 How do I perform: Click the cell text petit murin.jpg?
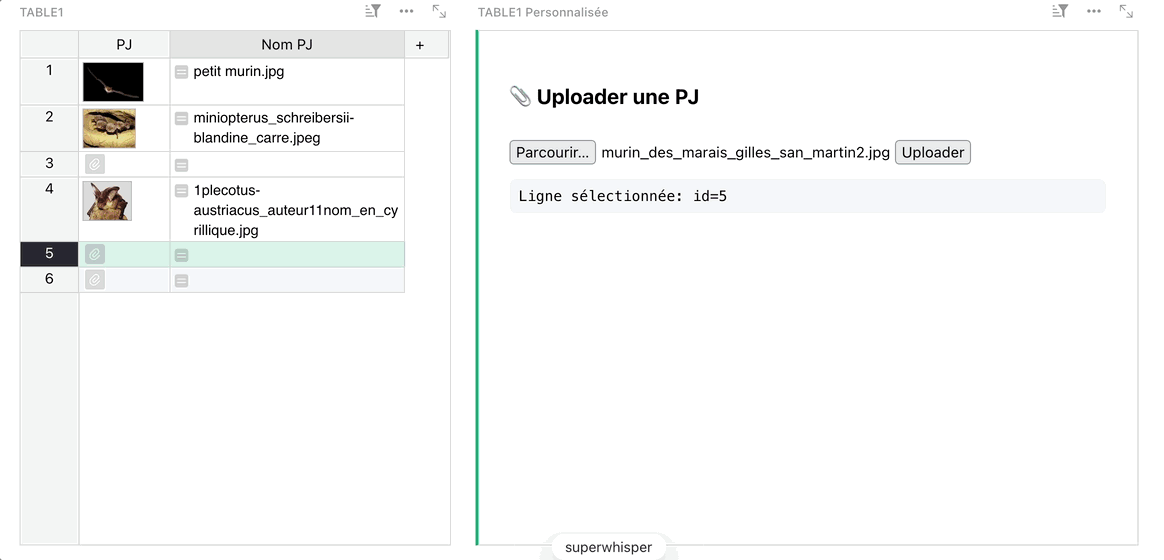point(238,72)
